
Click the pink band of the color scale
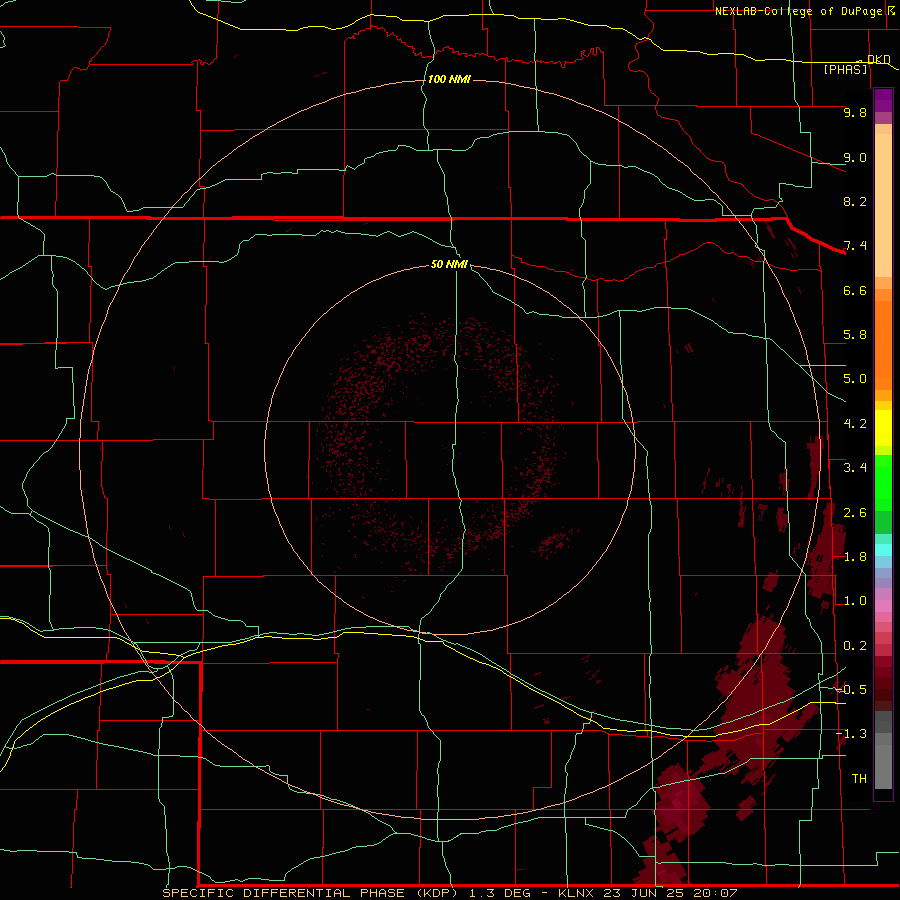pos(883,606)
